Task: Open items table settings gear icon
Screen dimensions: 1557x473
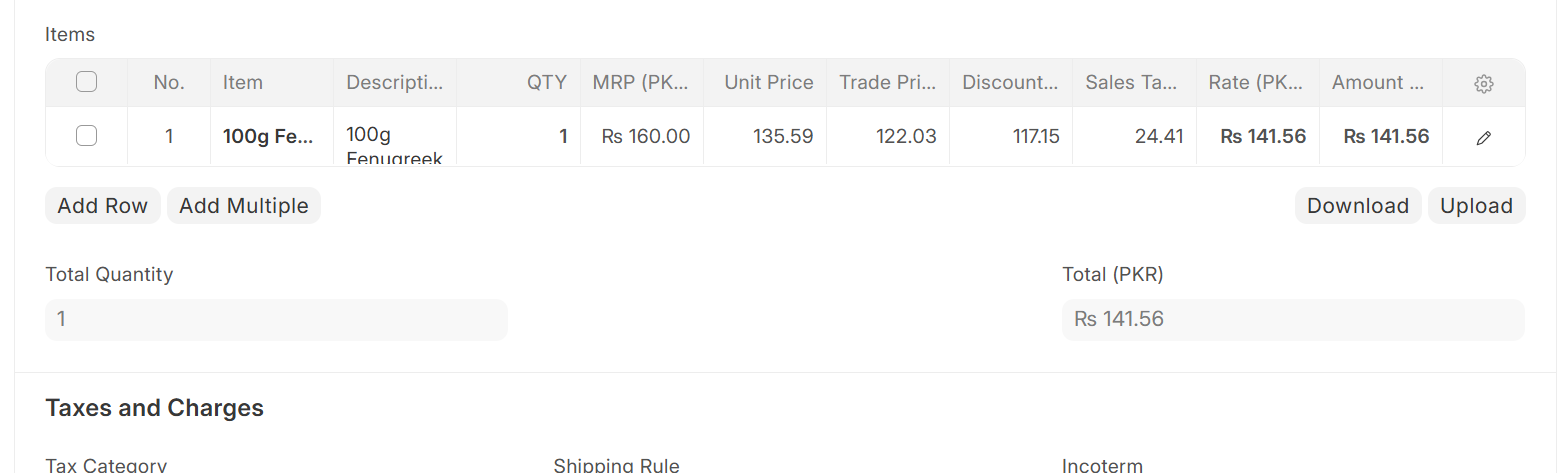Action: point(1484,84)
